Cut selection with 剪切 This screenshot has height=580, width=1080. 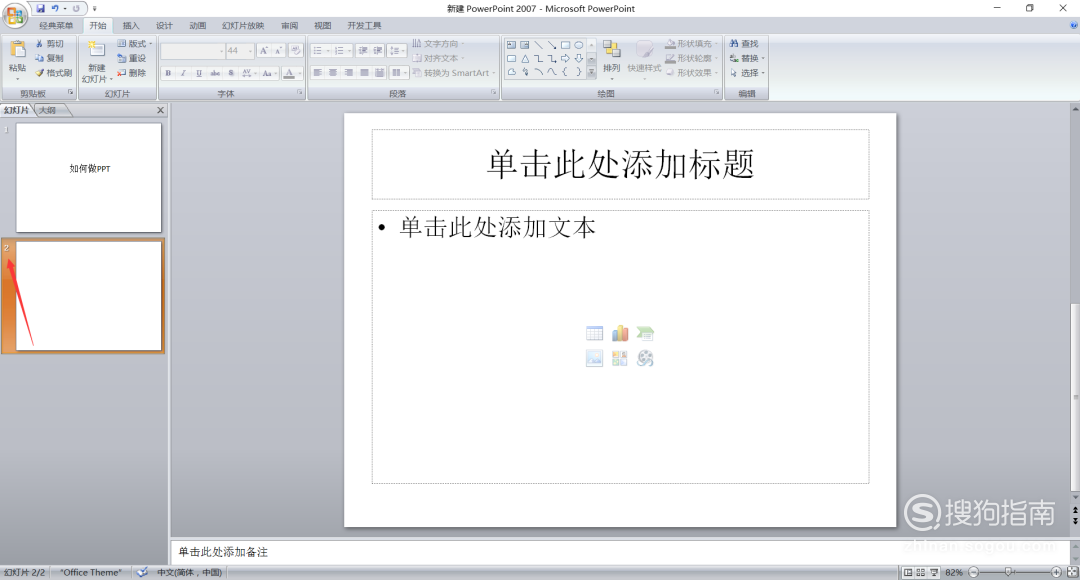pos(49,43)
